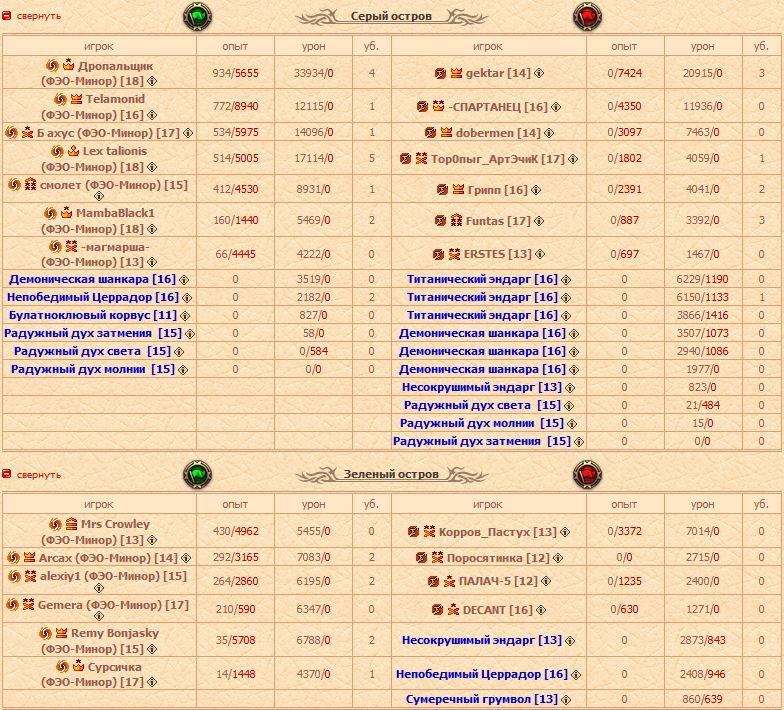Click rank icon beside dobermen

pyautogui.click(x=446, y=132)
